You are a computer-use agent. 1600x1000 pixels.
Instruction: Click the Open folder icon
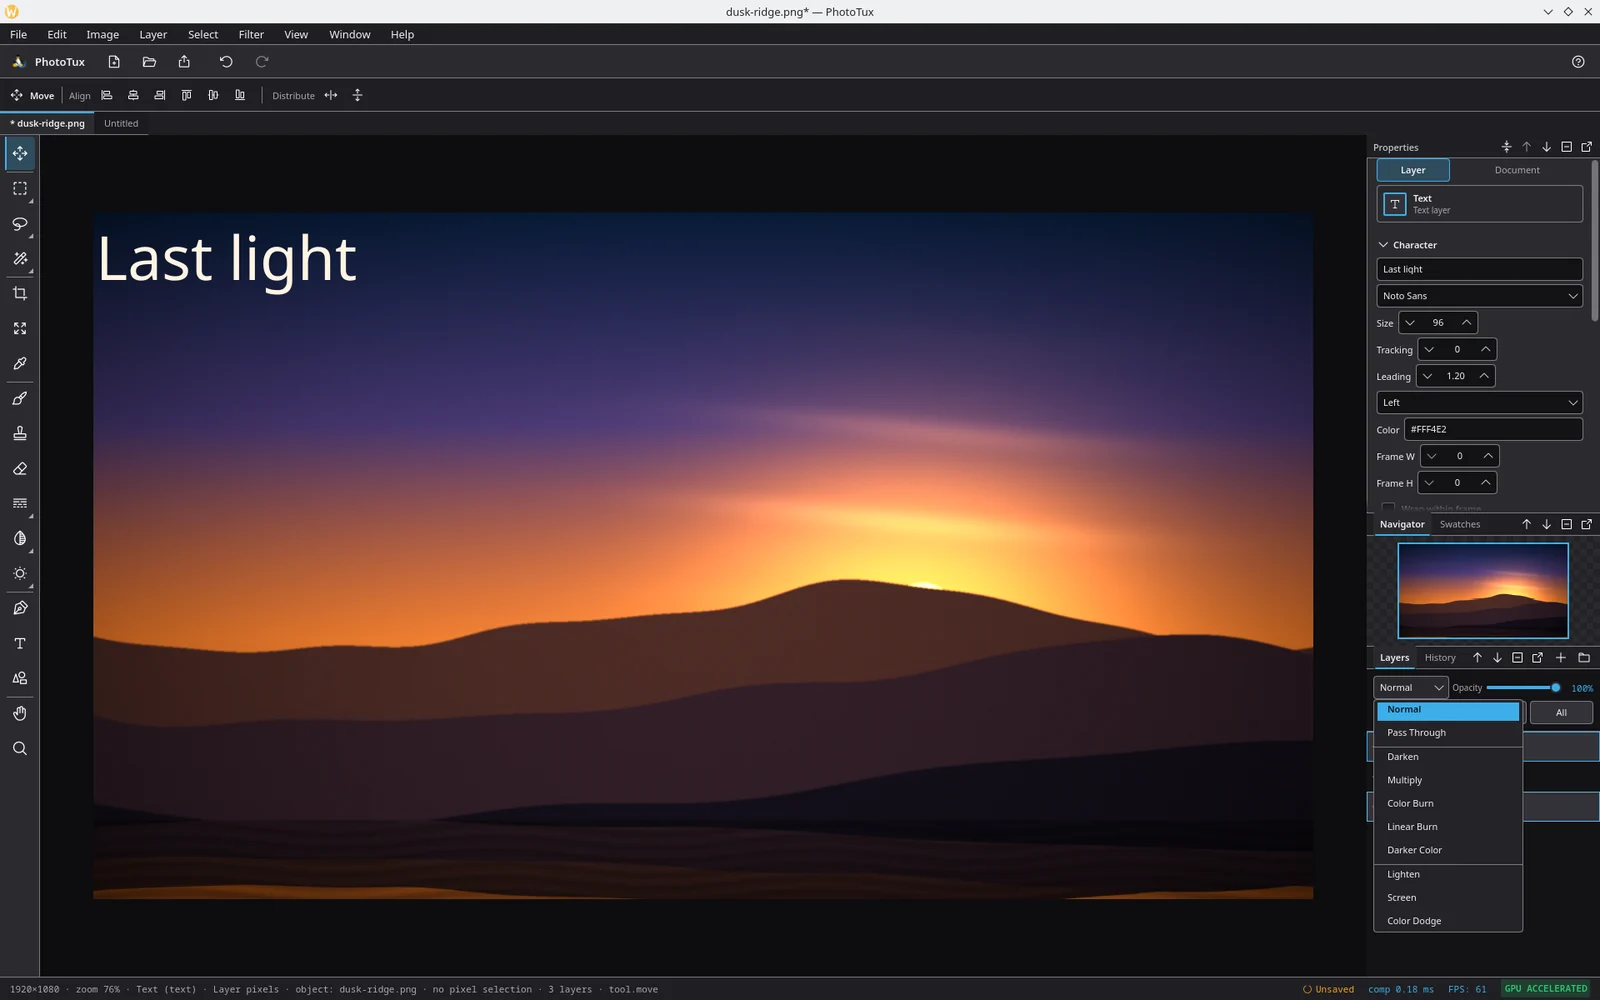point(149,62)
